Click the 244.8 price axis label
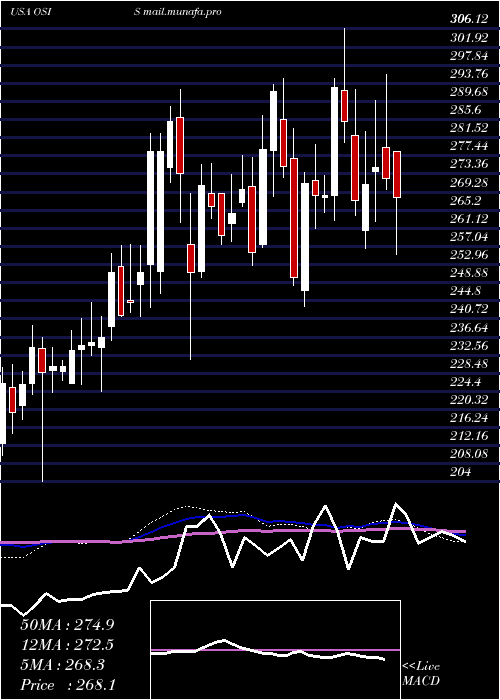Image resolution: width=500 pixels, height=700 pixels. click(x=466, y=291)
